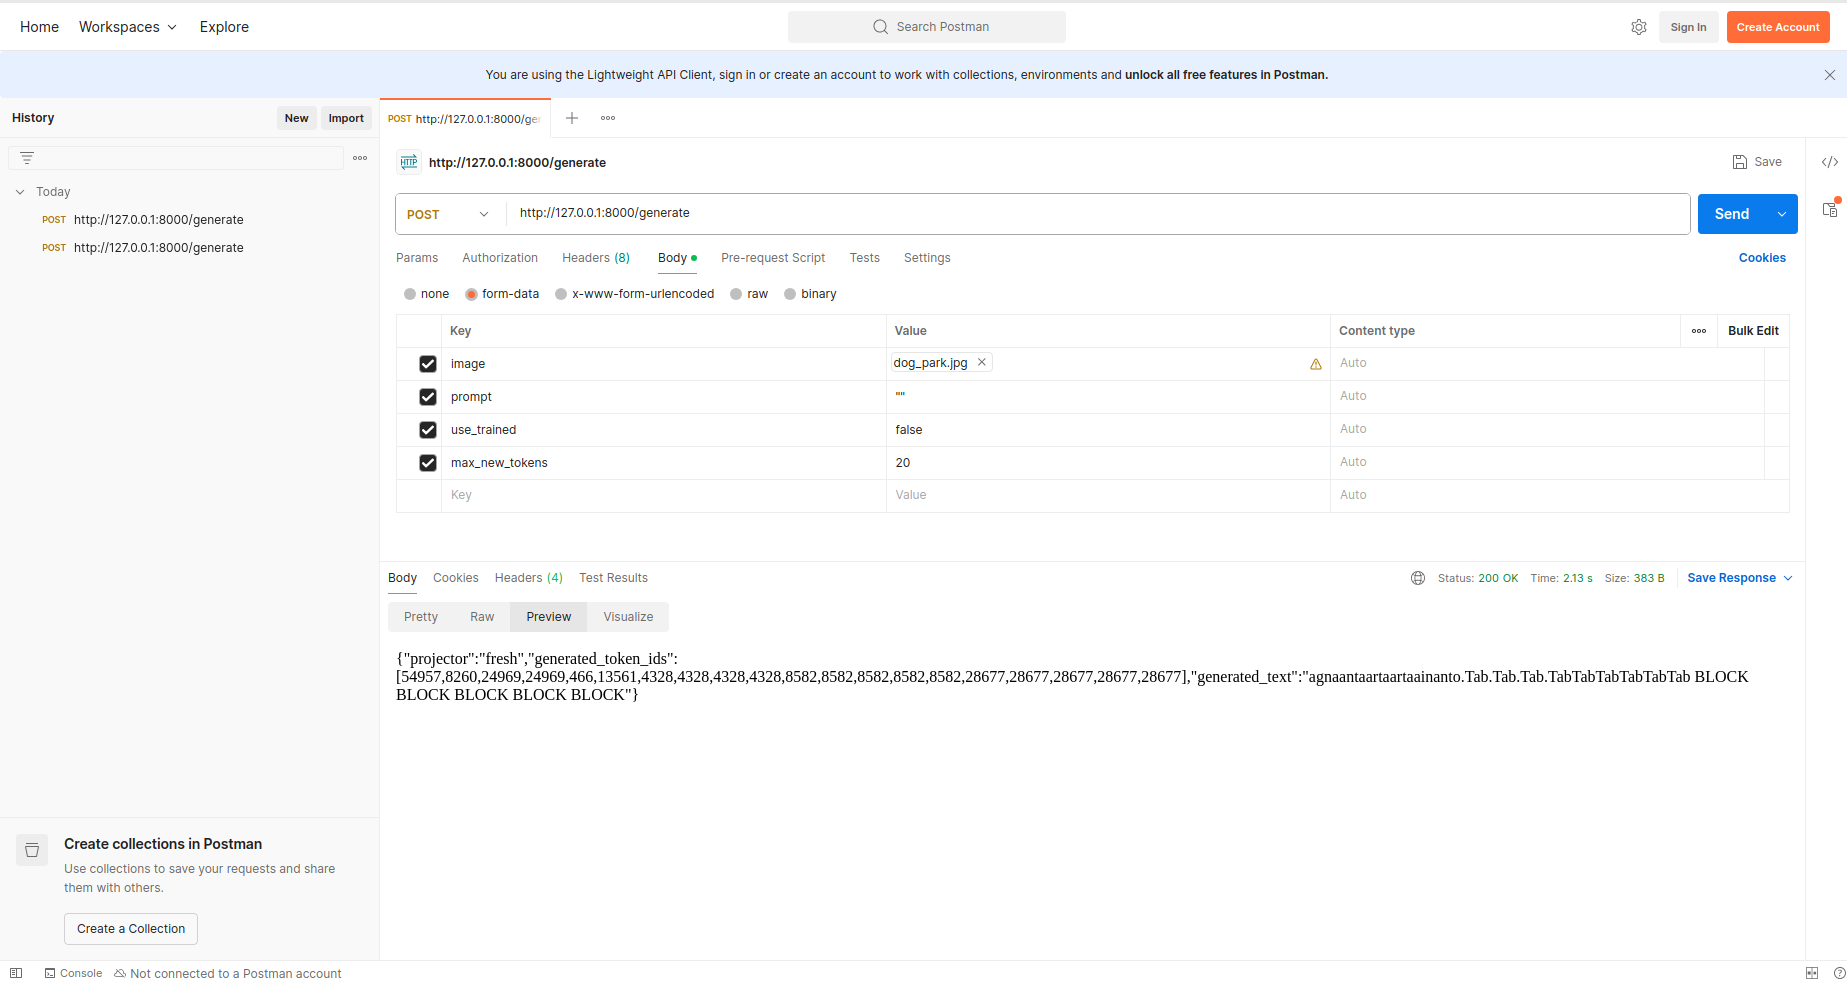Select the x-www-form-urlencoded body type
This screenshot has width=1847, height=981.
pos(561,294)
